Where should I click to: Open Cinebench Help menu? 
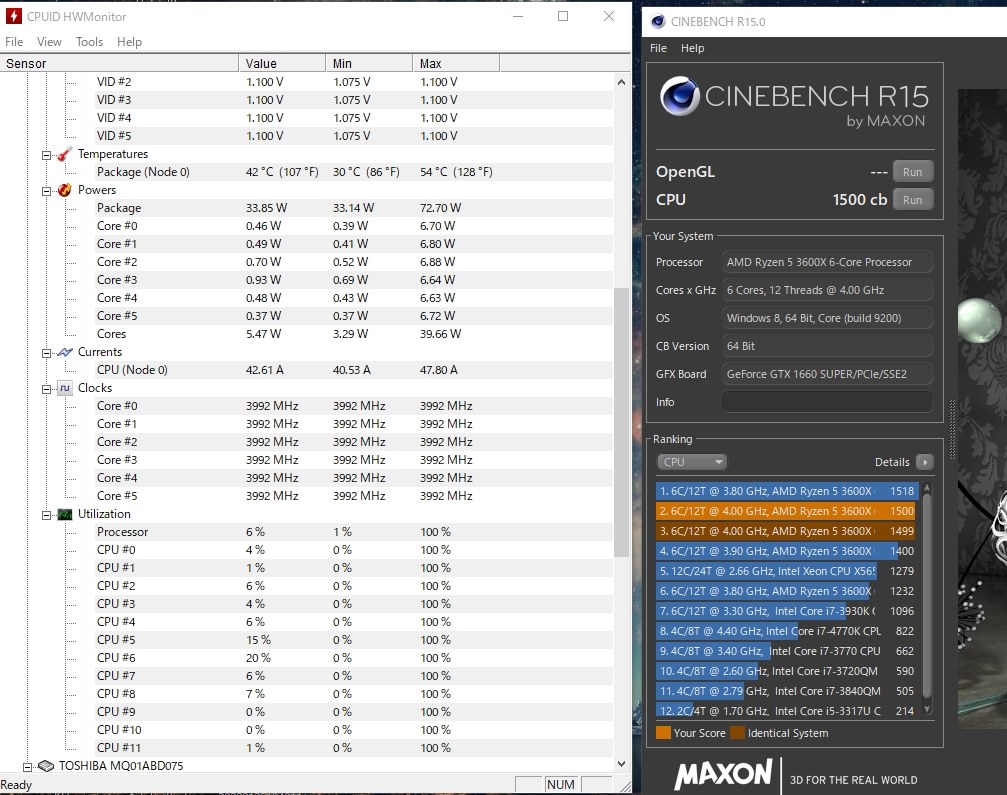pyautogui.click(x=692, y=48)
